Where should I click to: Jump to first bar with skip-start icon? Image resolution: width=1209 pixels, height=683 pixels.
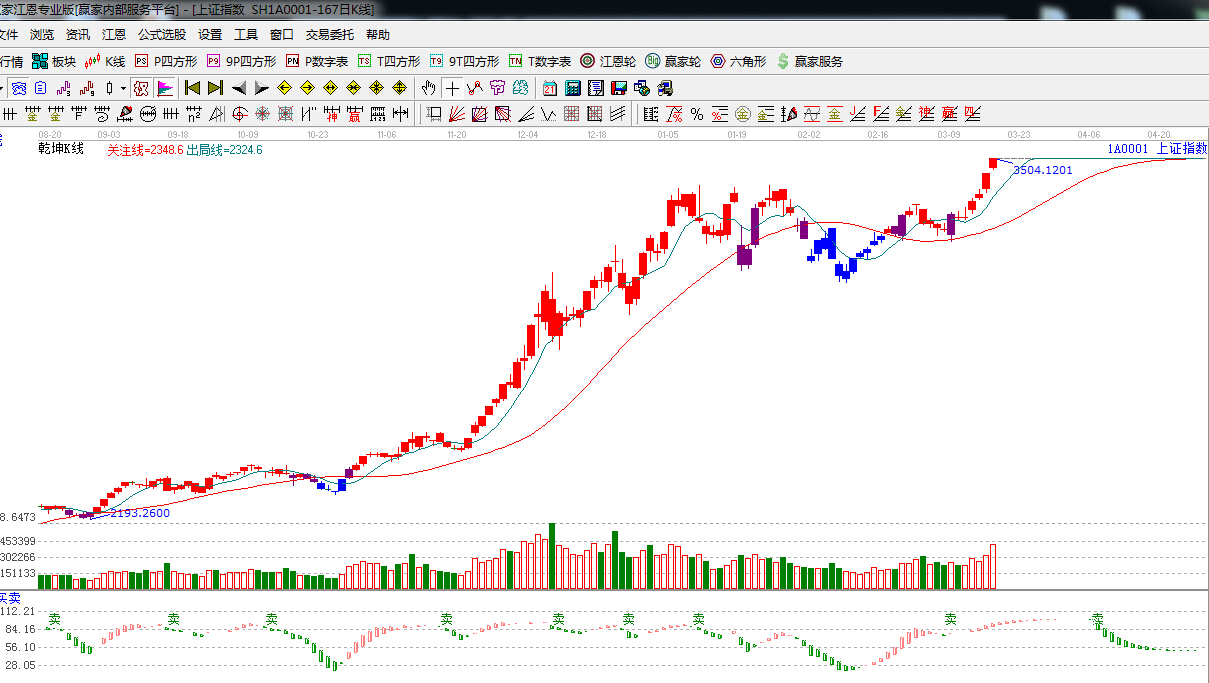coord(192,88)
